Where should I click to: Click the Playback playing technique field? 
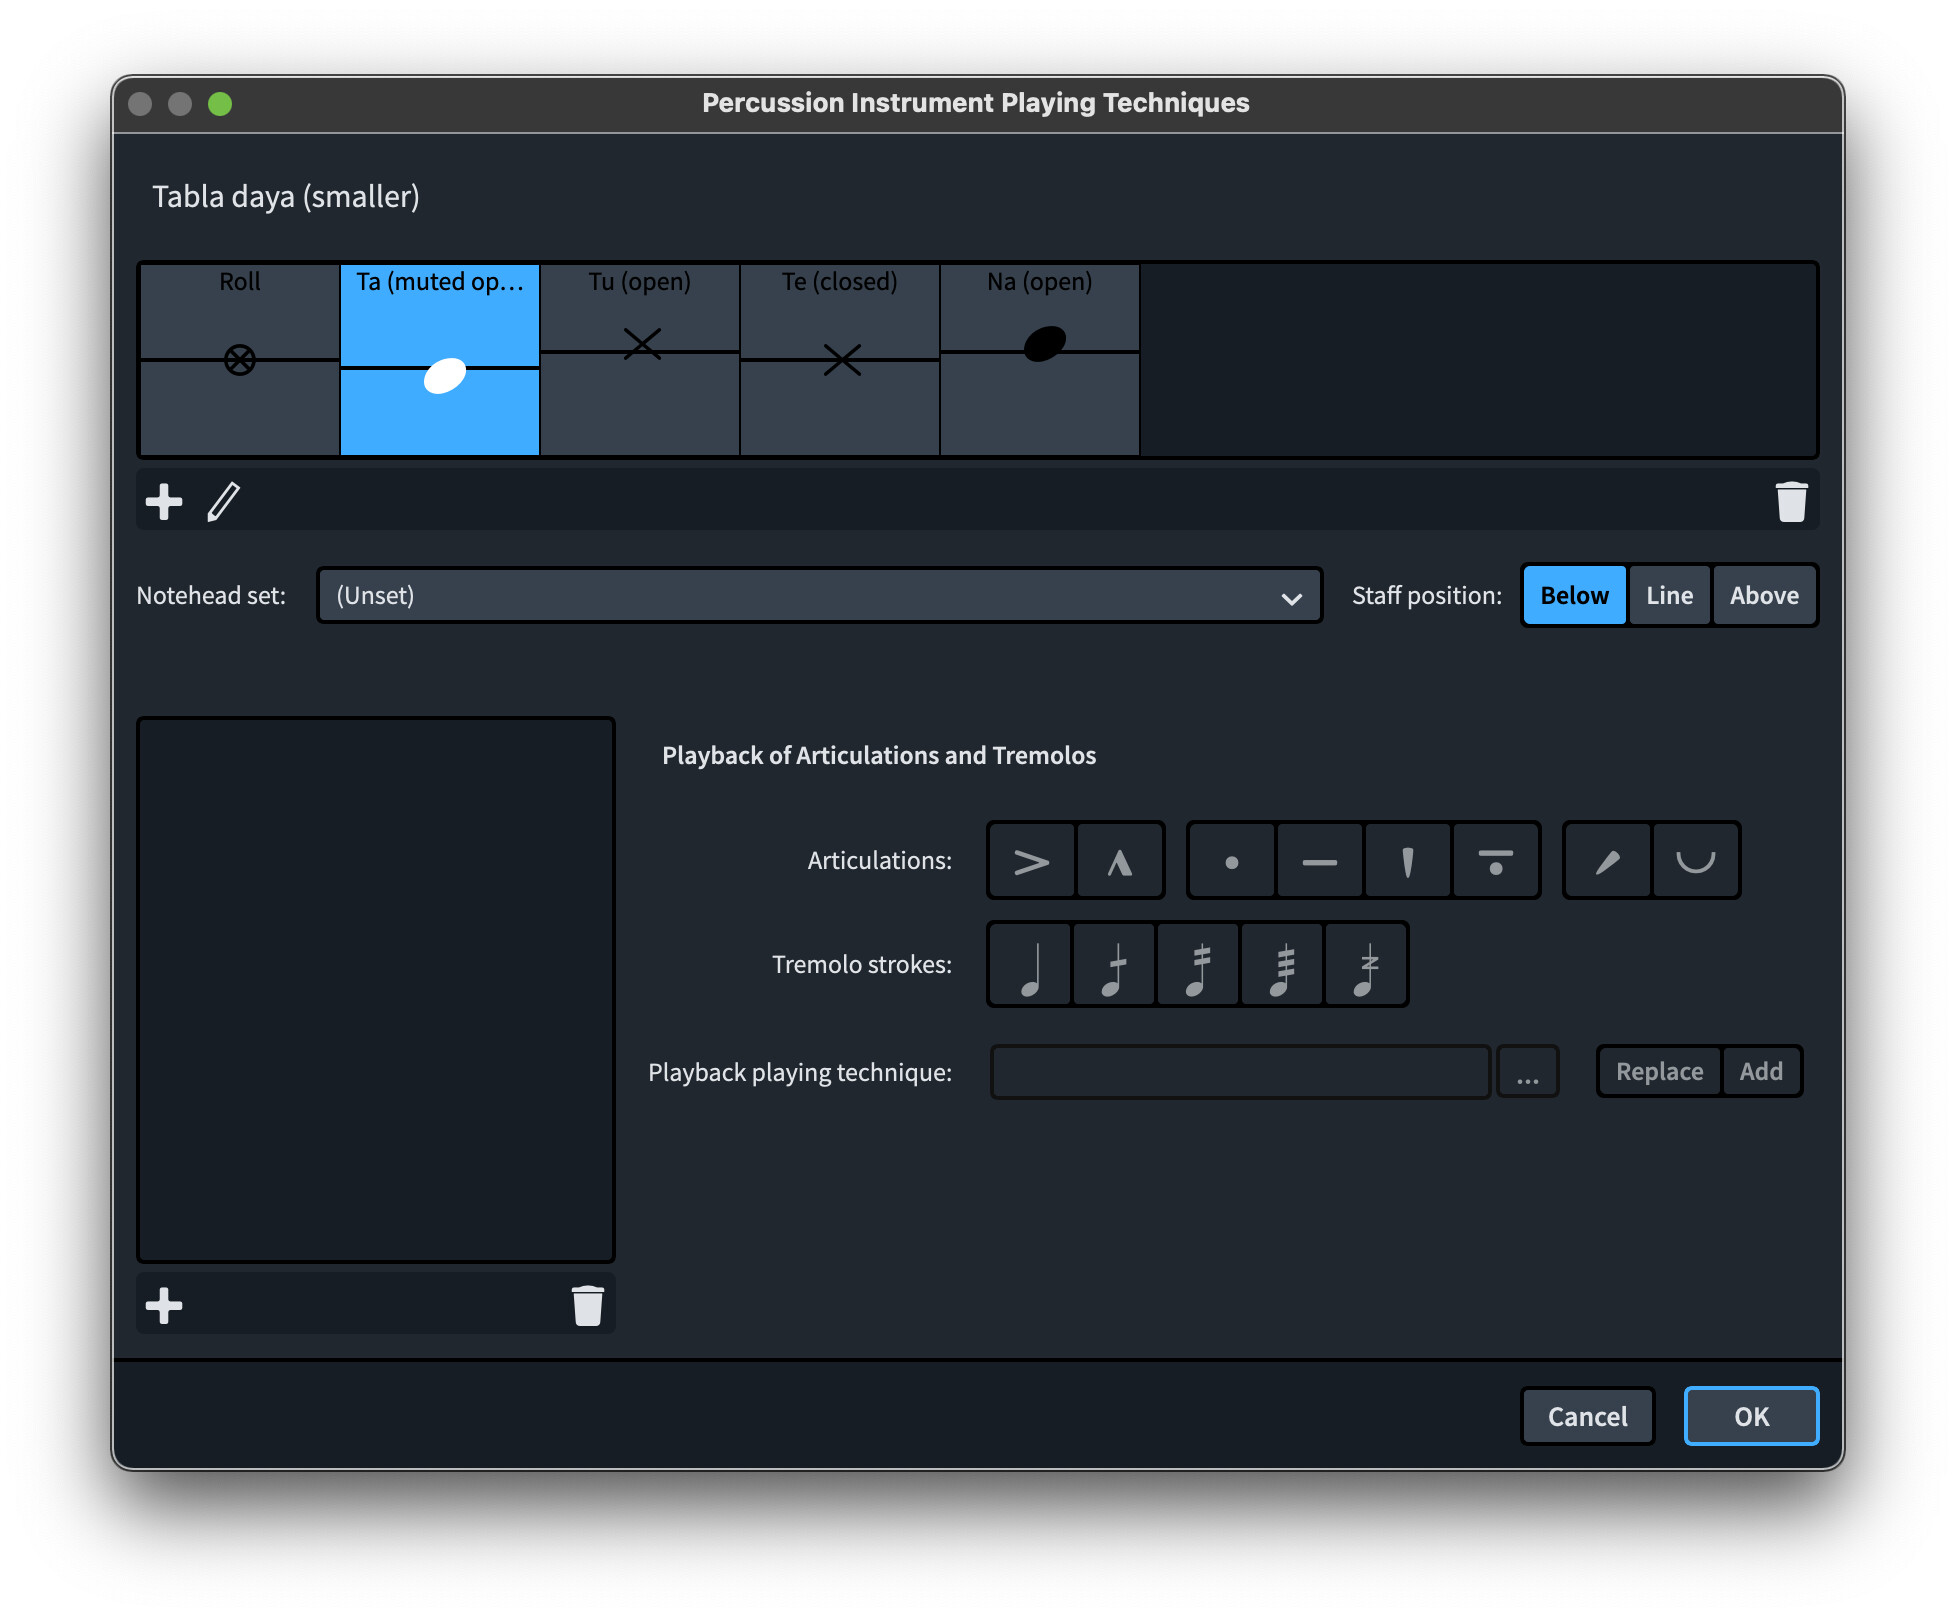tap(1240, 1073)
